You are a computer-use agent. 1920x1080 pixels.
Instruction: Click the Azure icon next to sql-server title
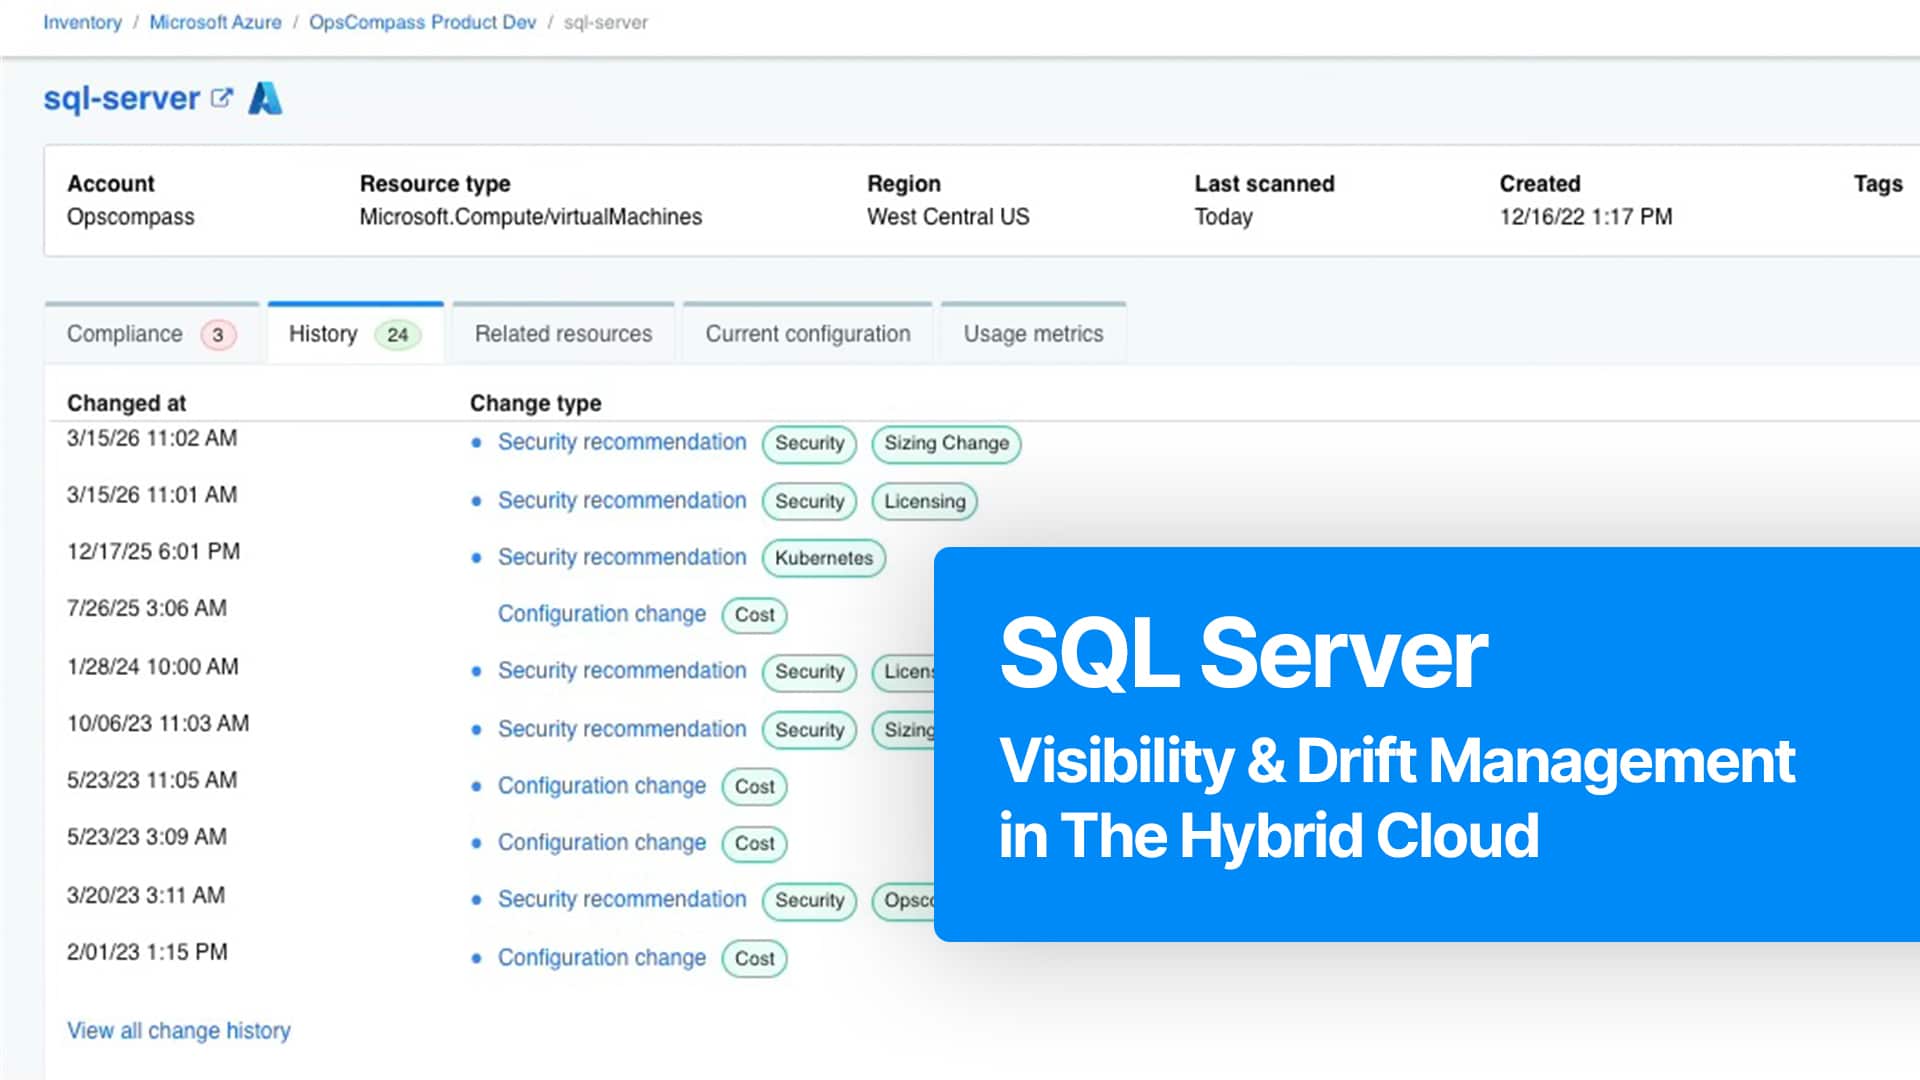point(266,98)
